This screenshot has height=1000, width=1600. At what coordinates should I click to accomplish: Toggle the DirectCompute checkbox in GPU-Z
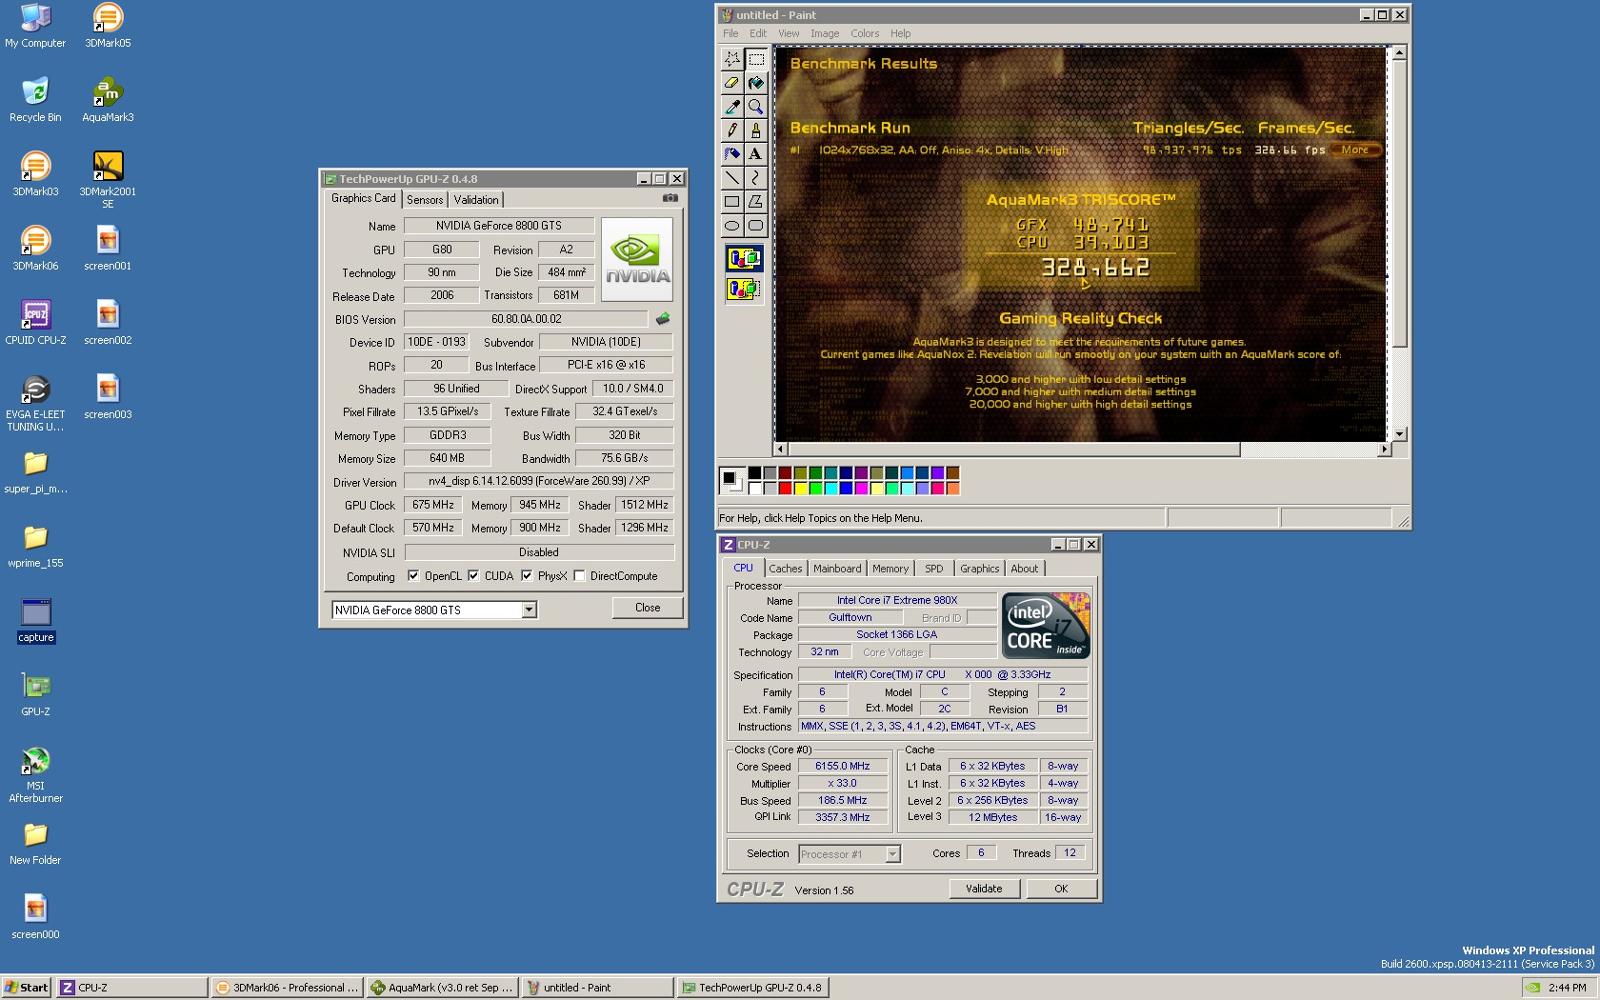pos(579,576)
